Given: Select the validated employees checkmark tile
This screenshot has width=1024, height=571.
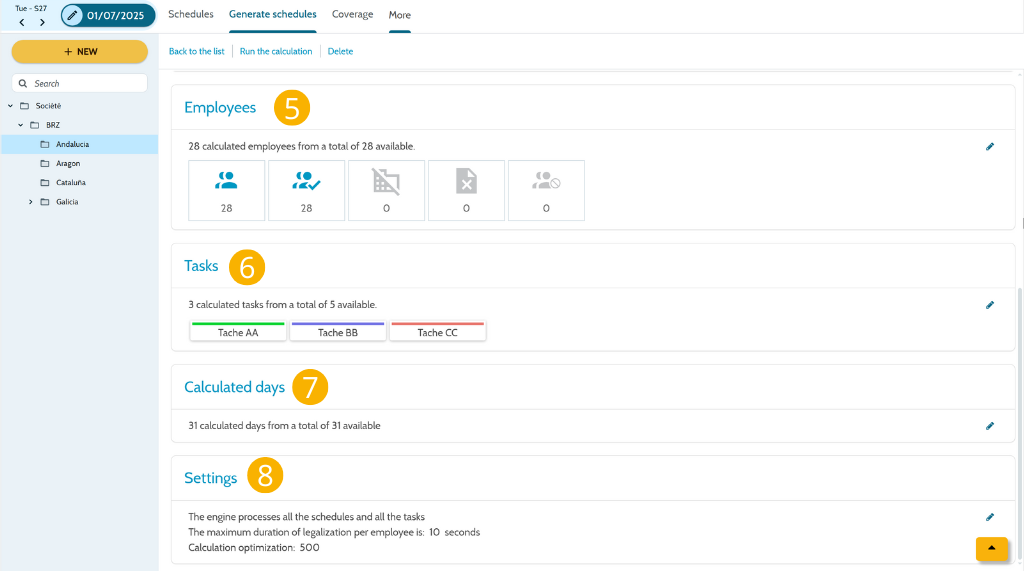Looking at the screenshot, I should pyautogui.click(x=306, y=191).
